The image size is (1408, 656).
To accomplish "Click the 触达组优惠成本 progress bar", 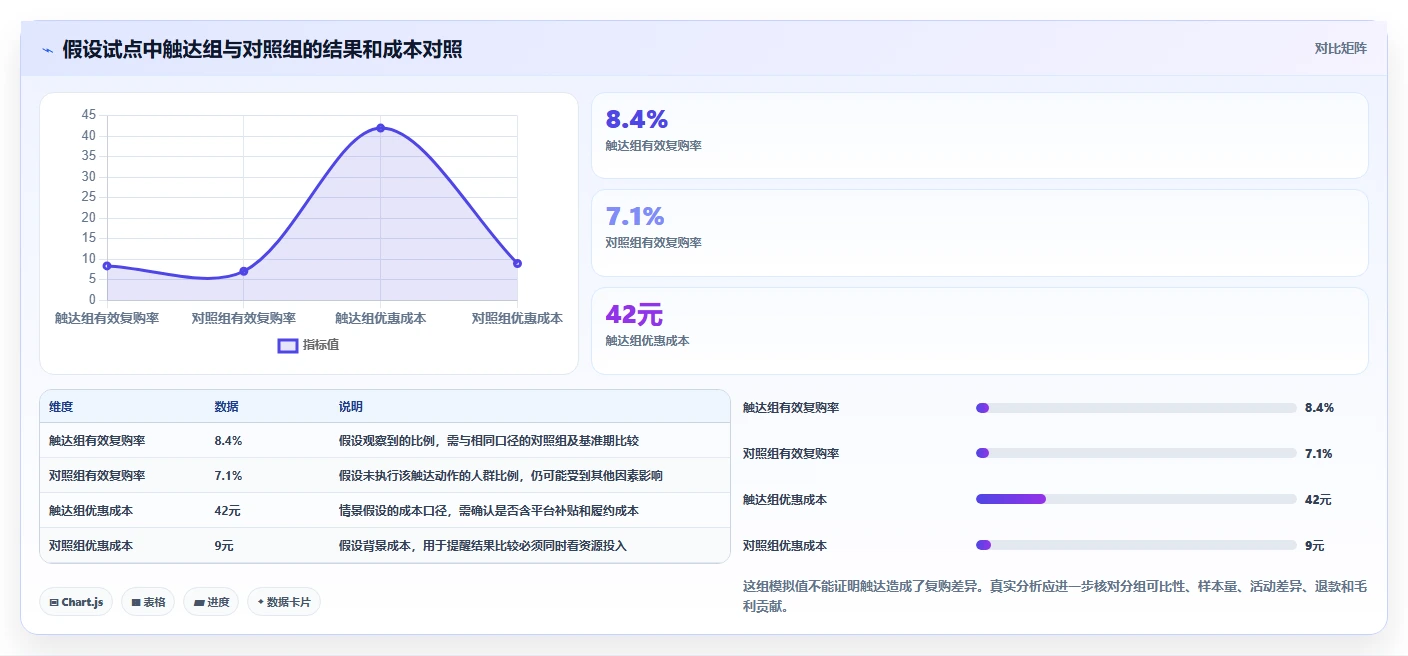I will click(1136, 500).
